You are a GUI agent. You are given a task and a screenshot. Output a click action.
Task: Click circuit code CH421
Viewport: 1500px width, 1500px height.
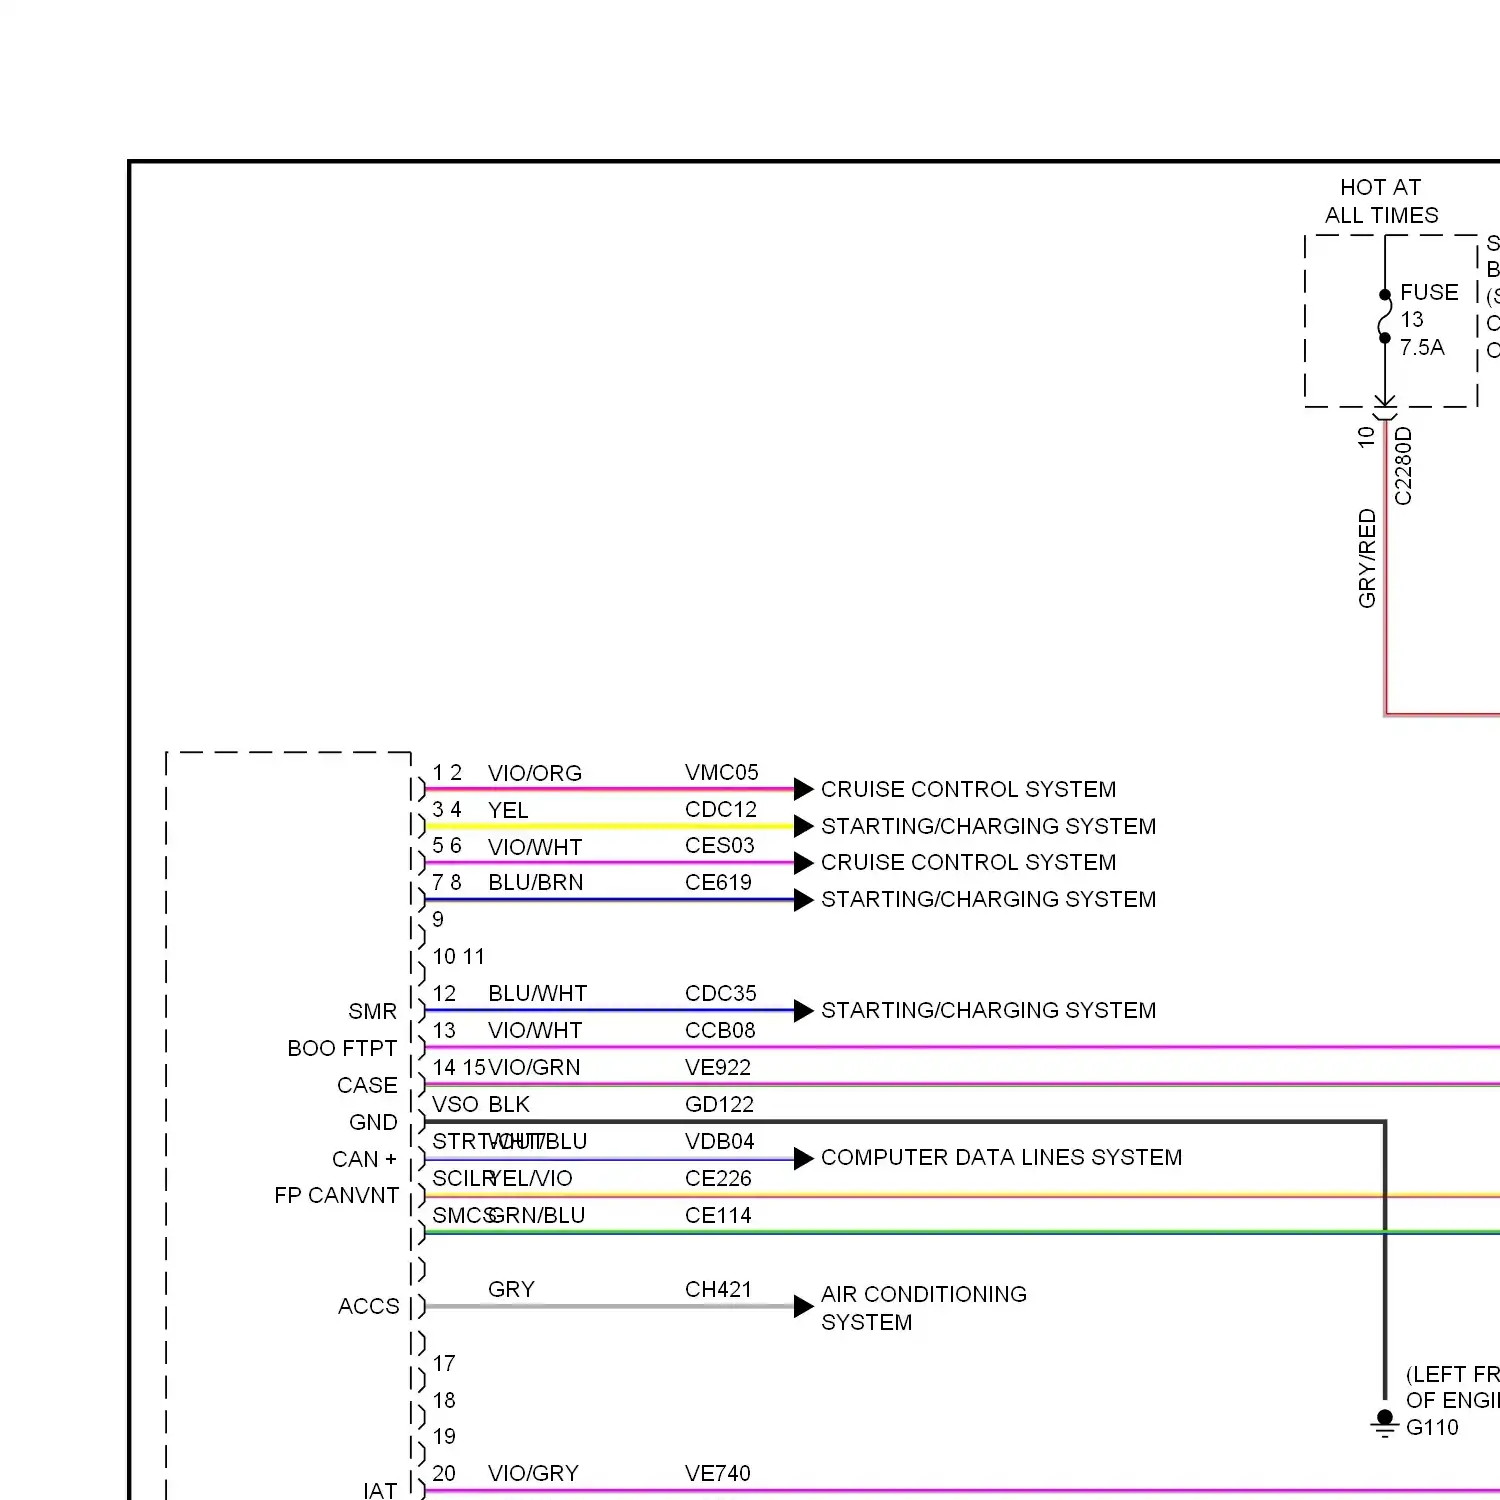tap(718, 1289)
